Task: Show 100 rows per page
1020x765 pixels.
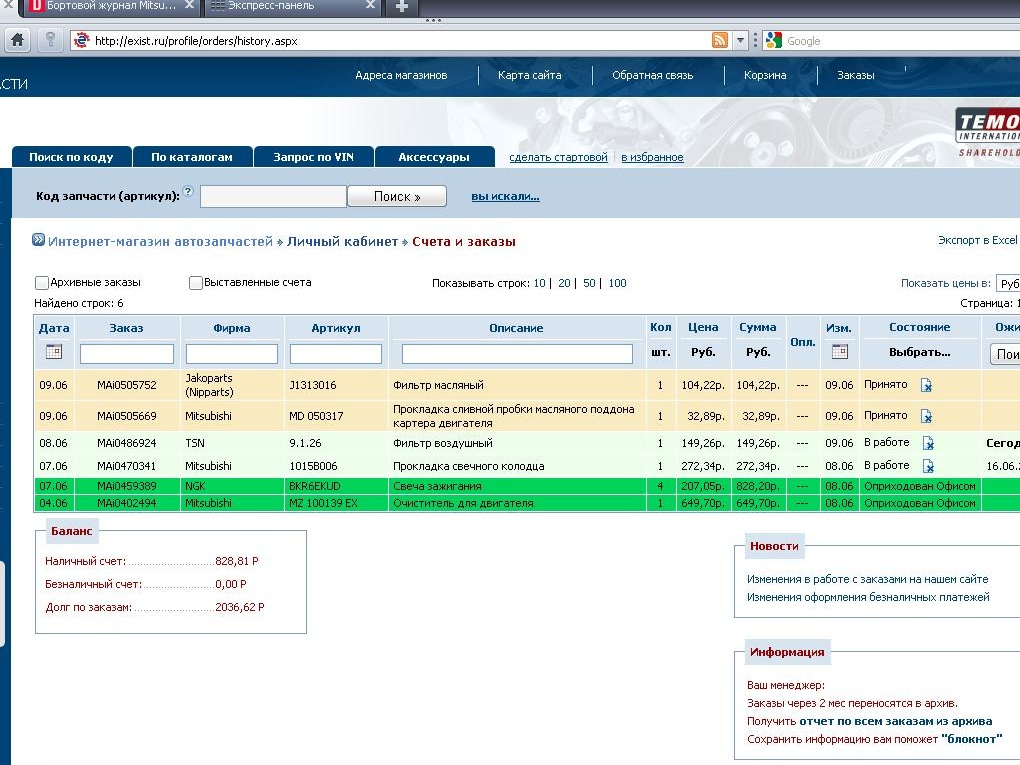Action: click(617, 283)
